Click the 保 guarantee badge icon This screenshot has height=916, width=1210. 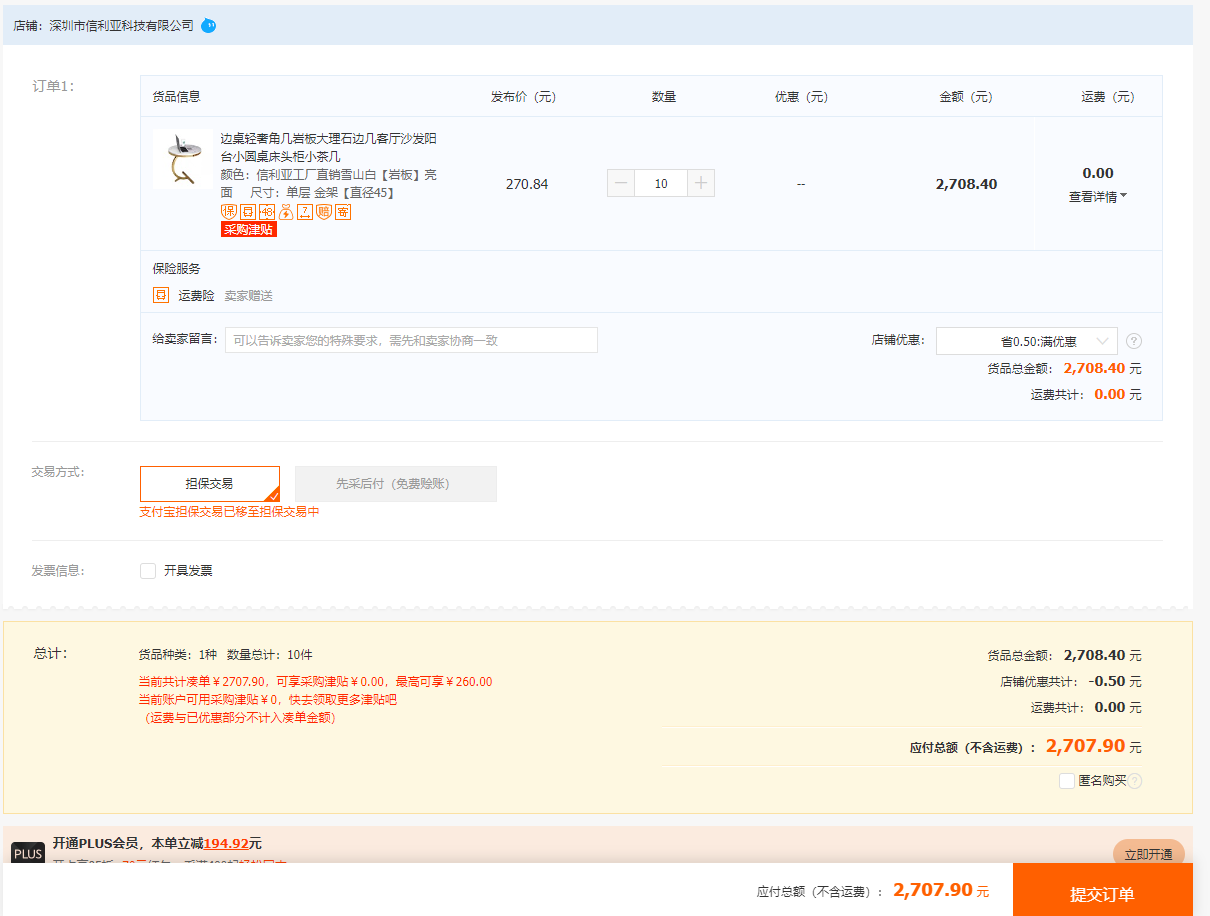pyautogui.click(x=229, y=212)
